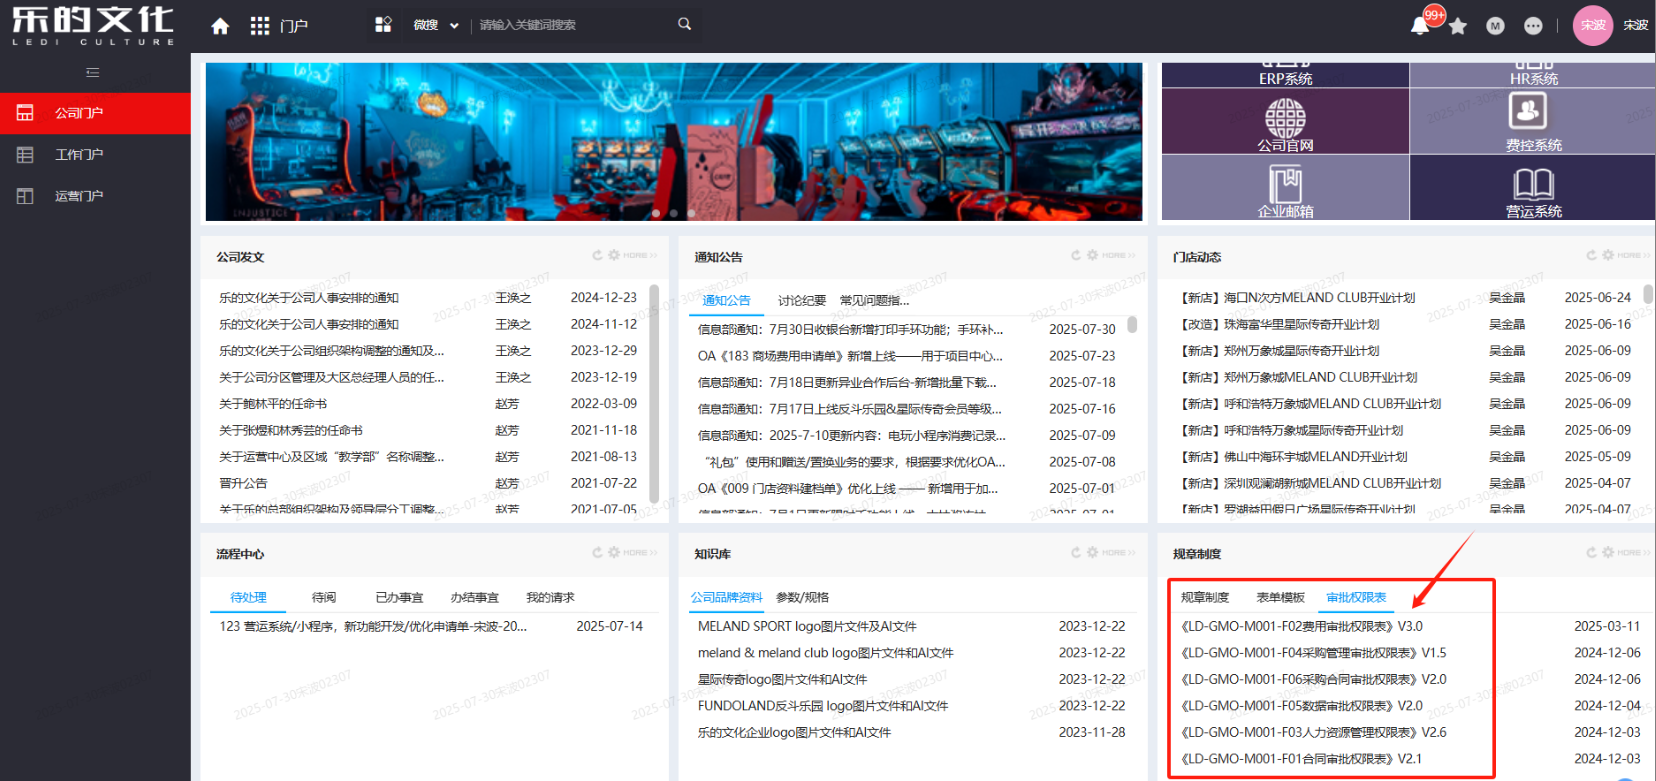The image size is (1656, 781).
Task: Collapse the left sidebar menu
Action: 93,72
